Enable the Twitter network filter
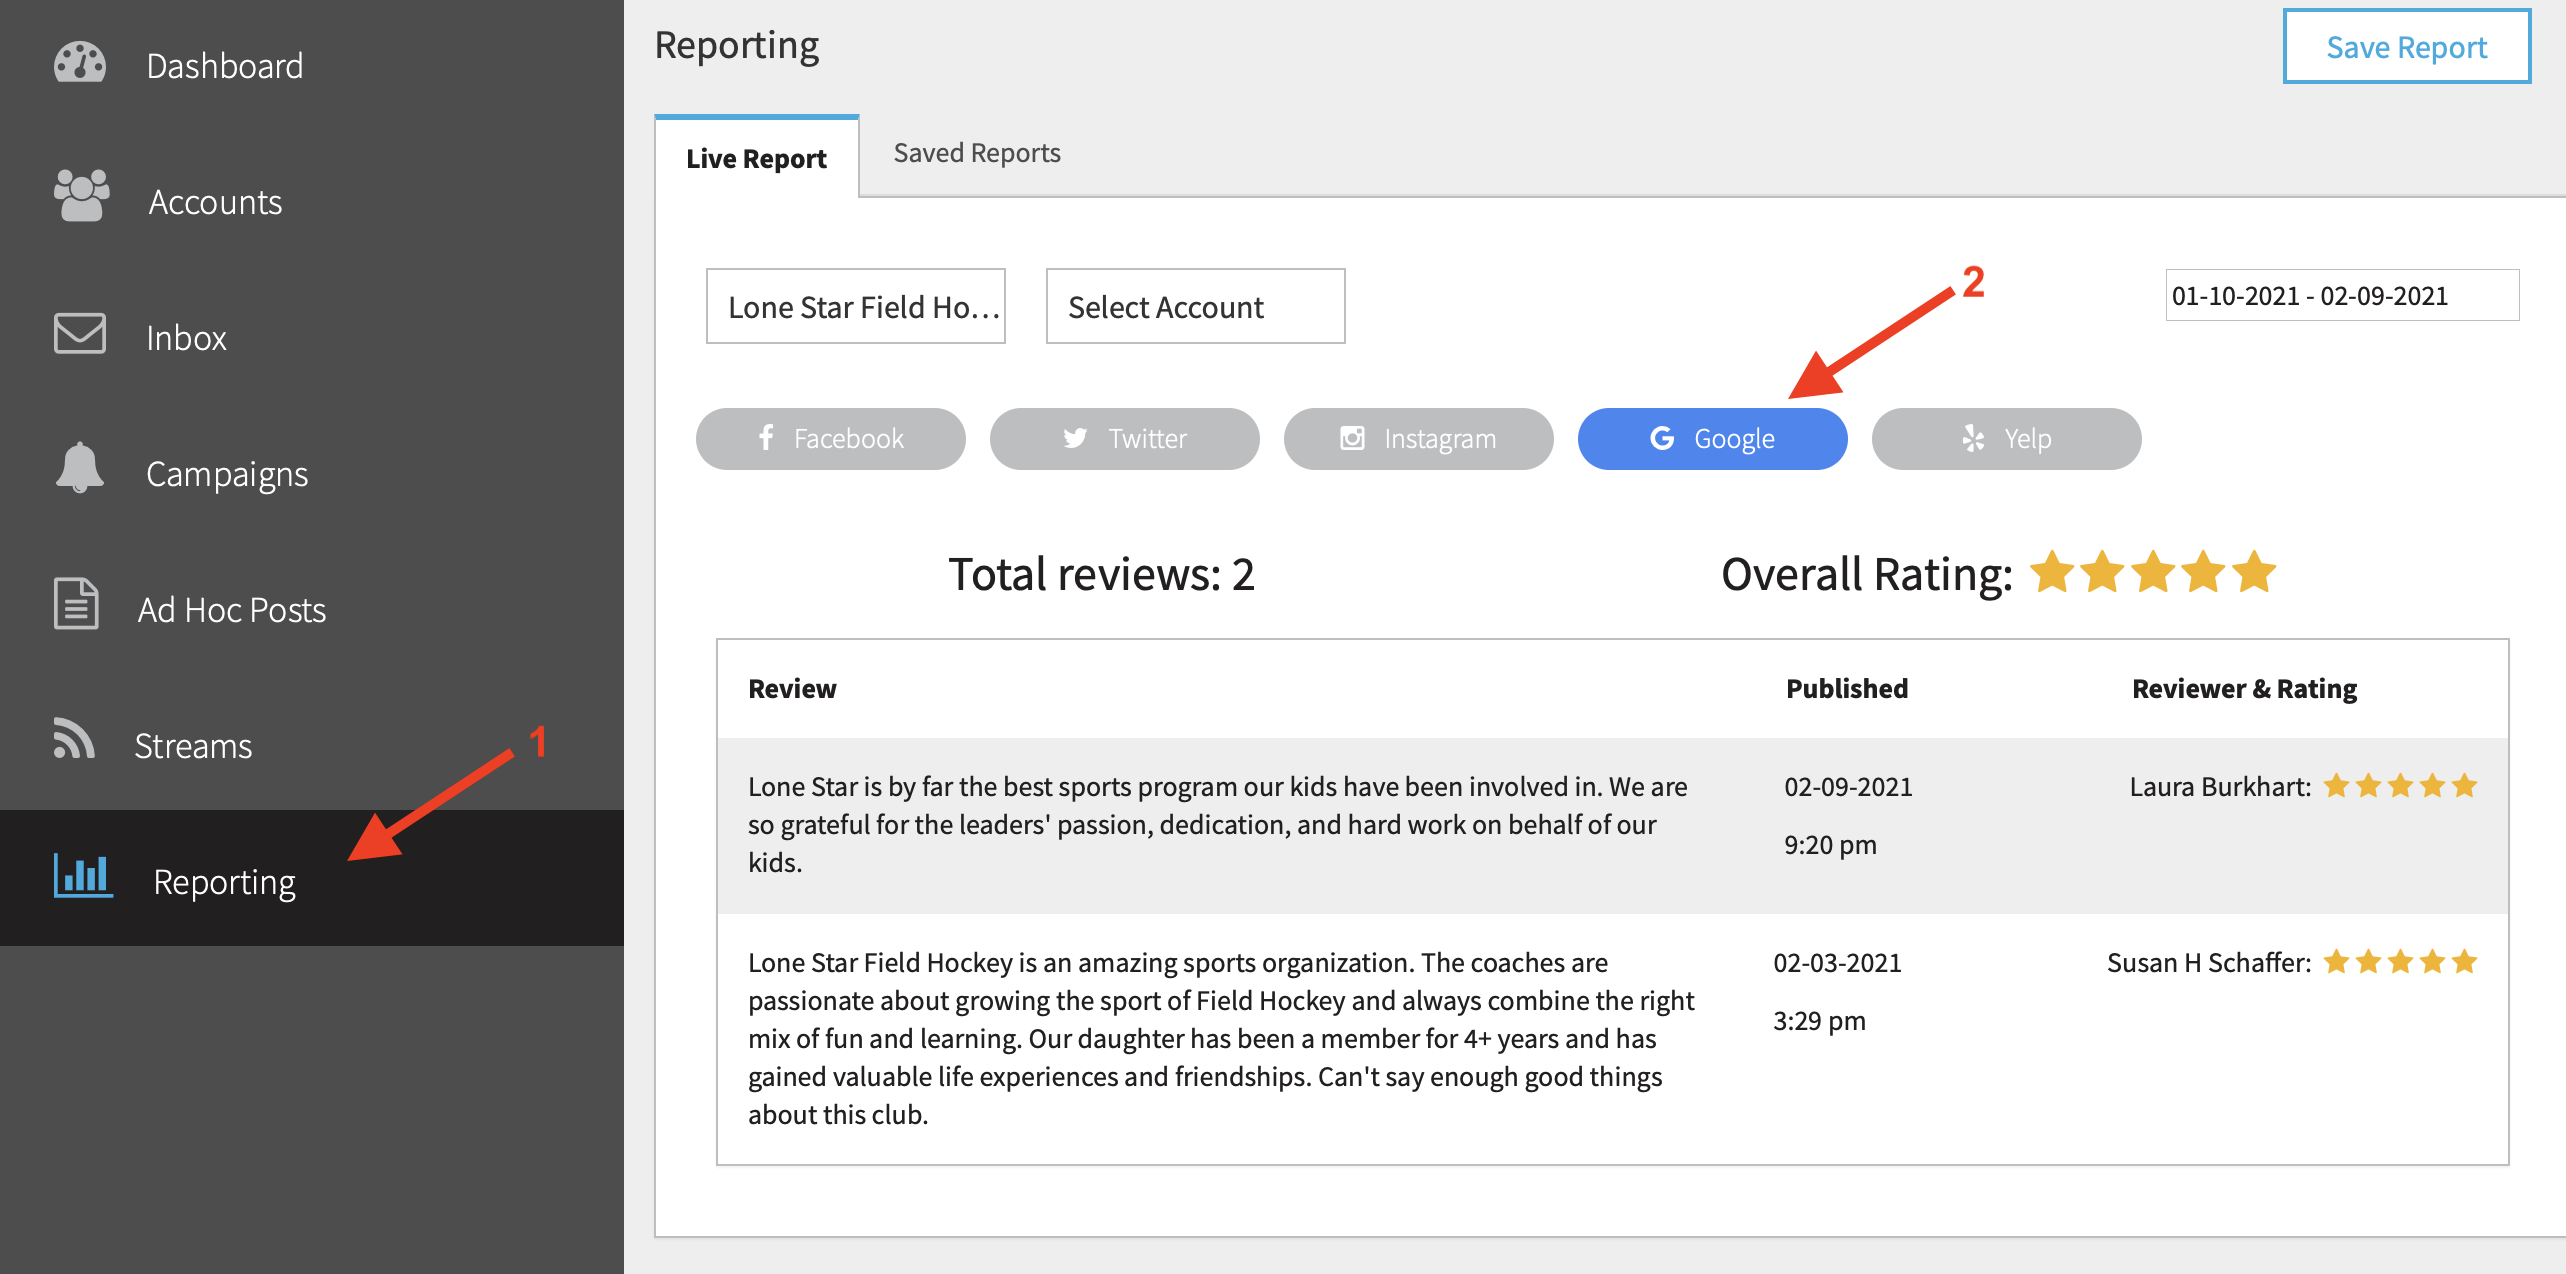 click(1124, 439)
